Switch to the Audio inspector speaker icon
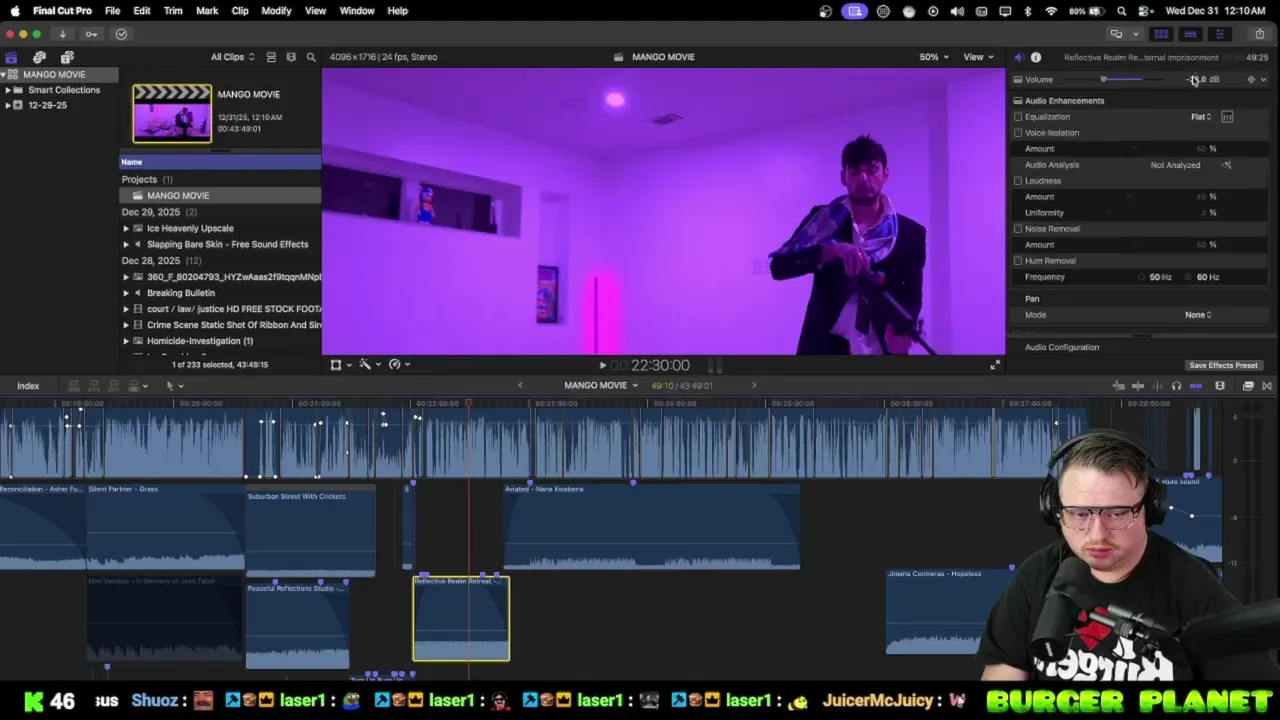The height and width of the screenshot is (720, 1280). tap(1018, 57)
